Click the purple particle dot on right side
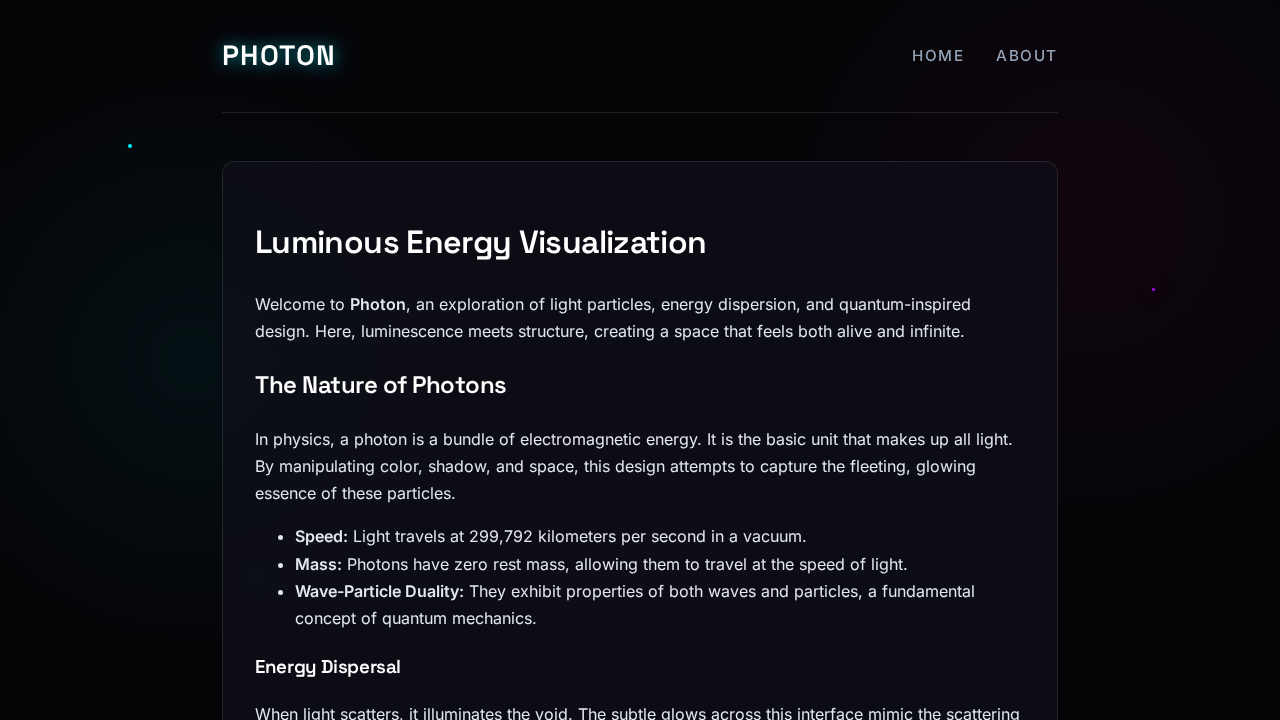Screen dimensions: 1280x720 tap(1153, 289)
